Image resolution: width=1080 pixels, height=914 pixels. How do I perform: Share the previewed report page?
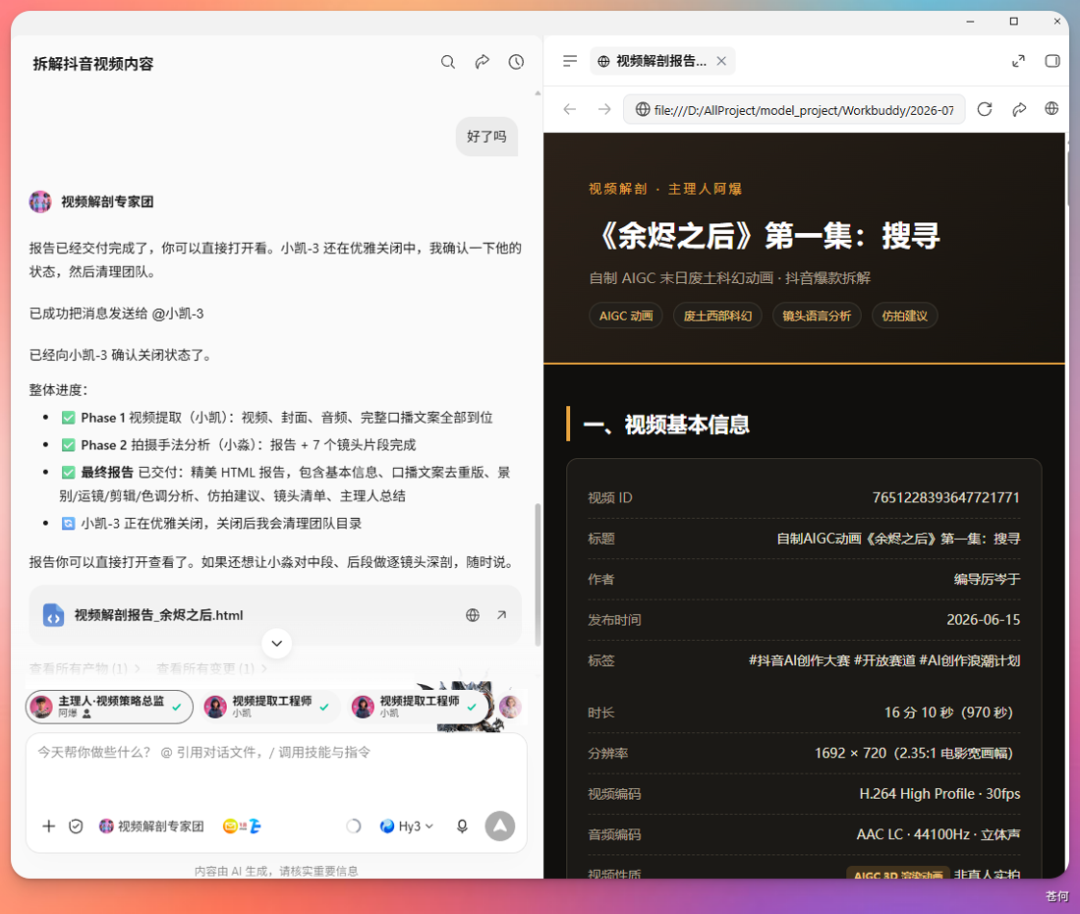pos(1019,109)
